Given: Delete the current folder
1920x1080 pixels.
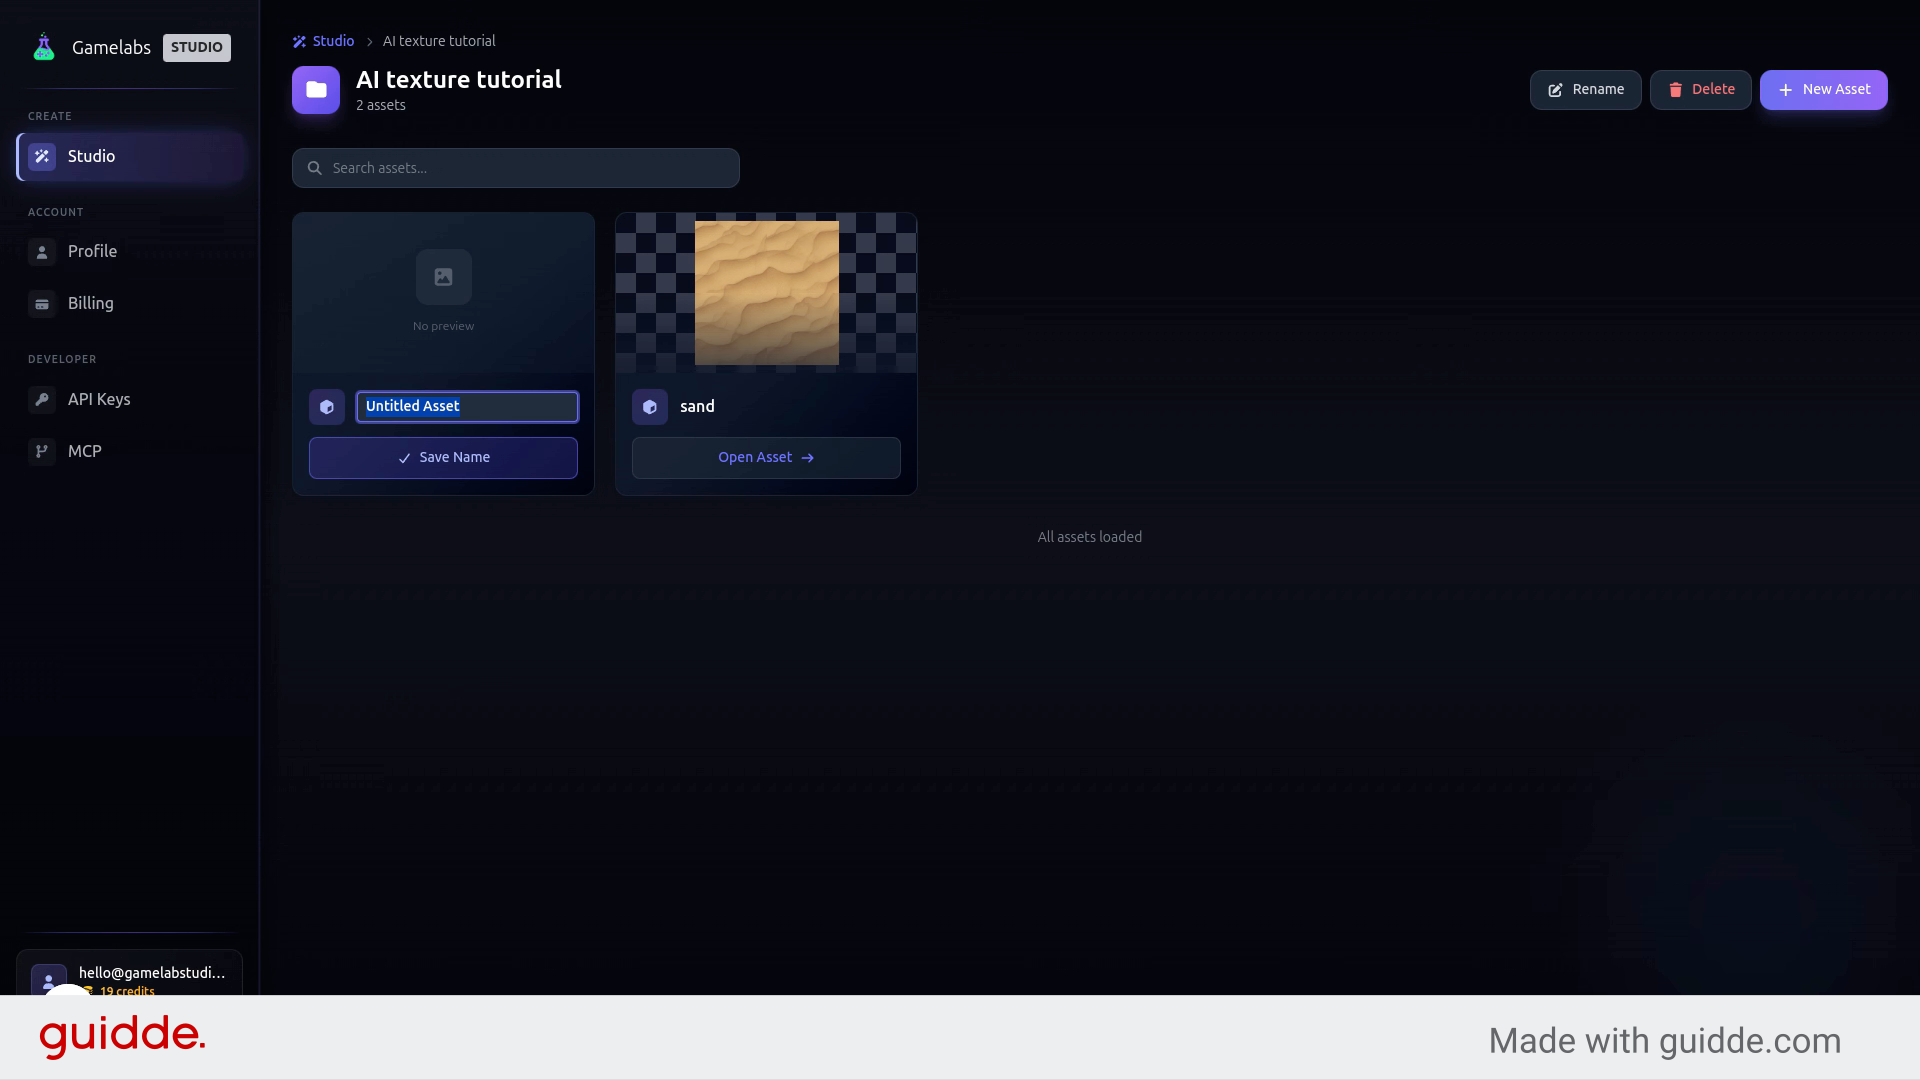Looking at the screenshot, I should pos(1700,90).
